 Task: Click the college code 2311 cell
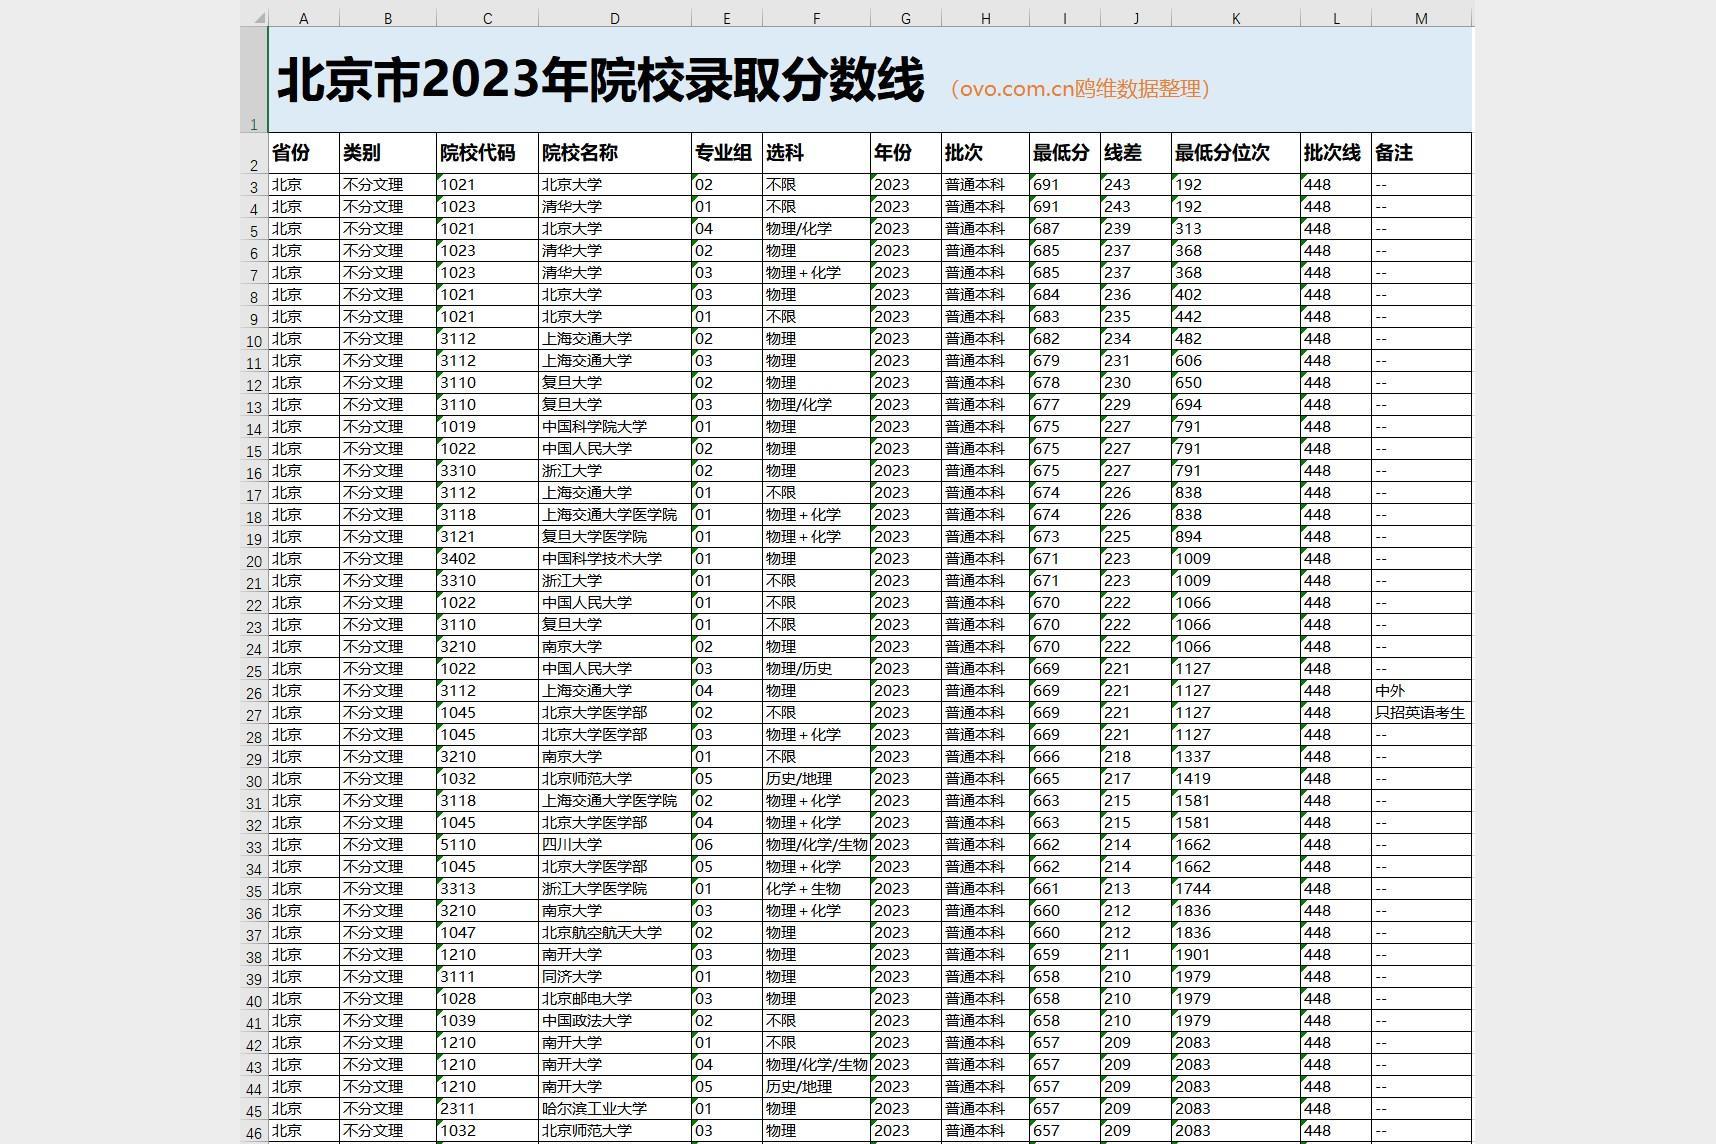pyautogui.click(x=487, y=1109)
